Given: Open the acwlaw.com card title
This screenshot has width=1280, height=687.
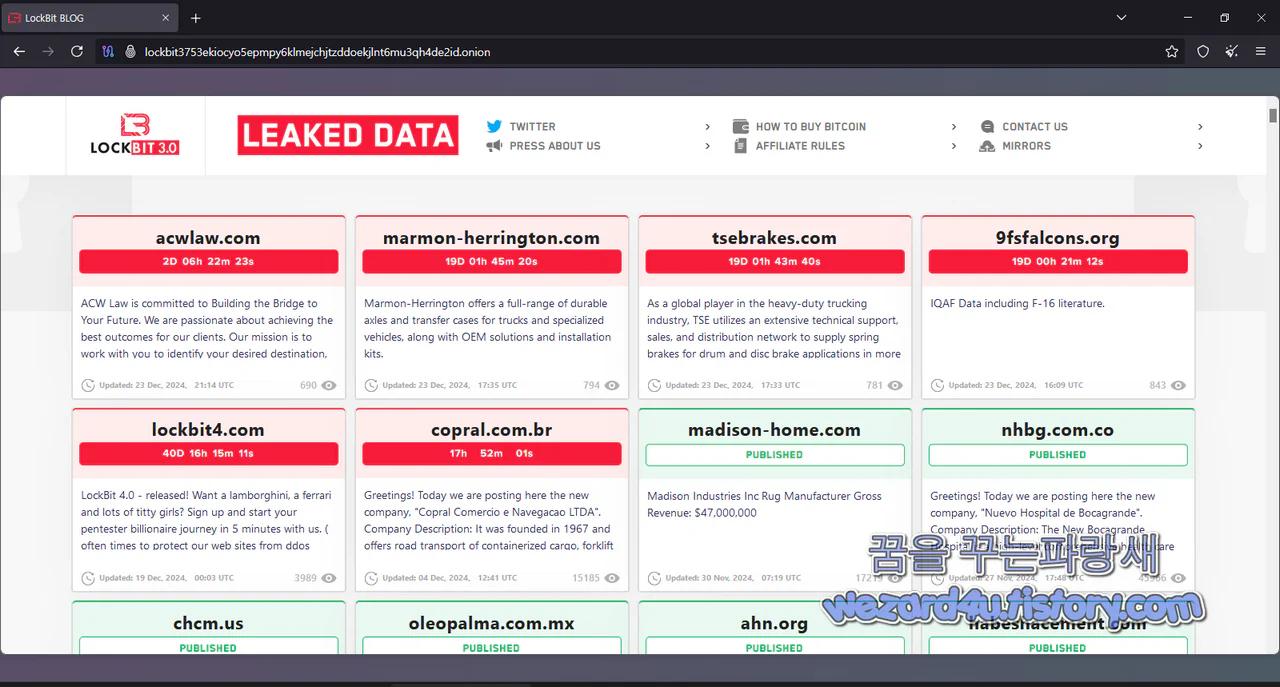Looking at the screenshot, I should [208, 238].
